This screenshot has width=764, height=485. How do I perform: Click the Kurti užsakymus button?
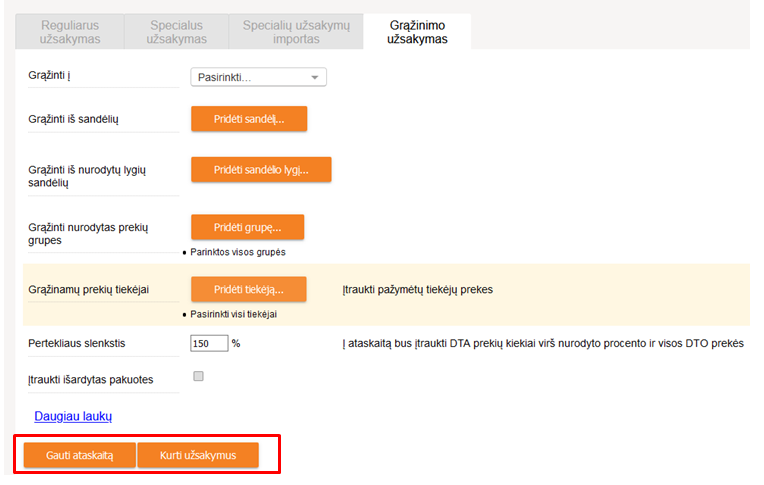point(198,455)
